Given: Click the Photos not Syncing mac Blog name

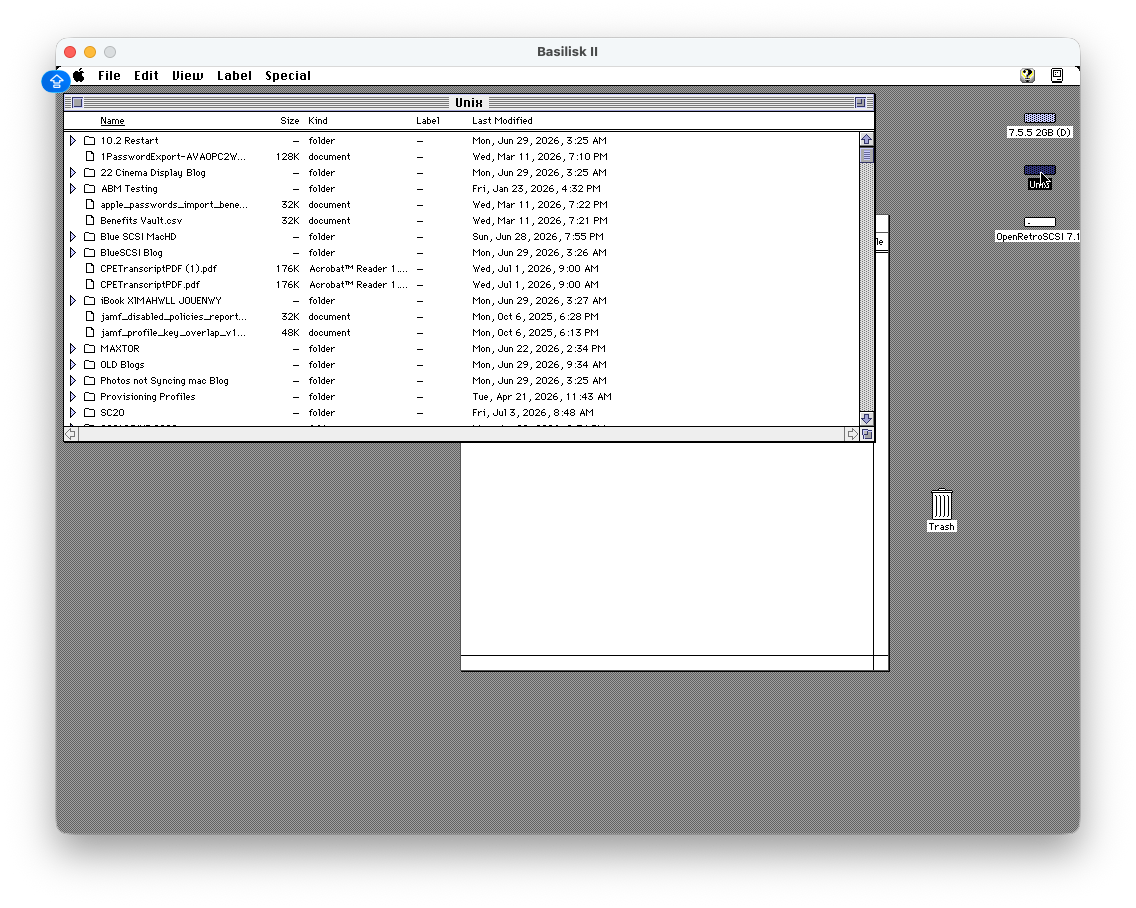Looking at the screenshot, I should tap(164, 380).
